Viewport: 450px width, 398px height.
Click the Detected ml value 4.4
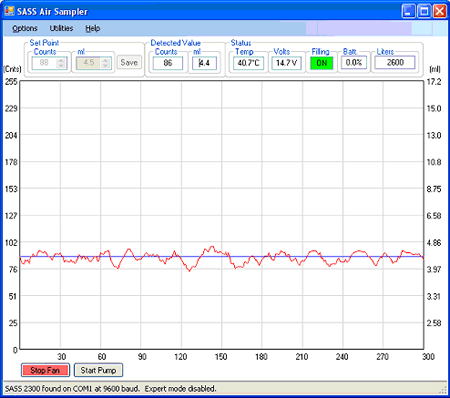[x=204, y=63]
